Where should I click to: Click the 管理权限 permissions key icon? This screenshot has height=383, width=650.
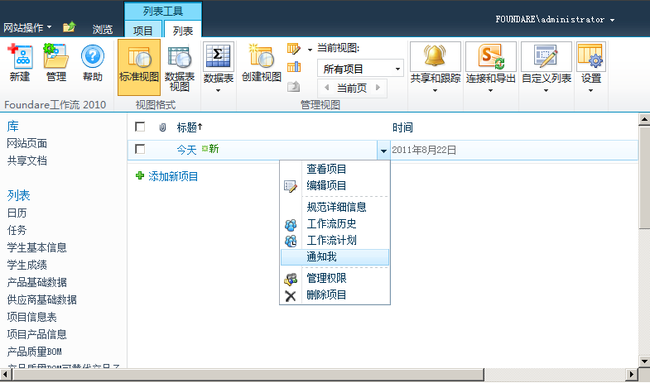(291, 279)
